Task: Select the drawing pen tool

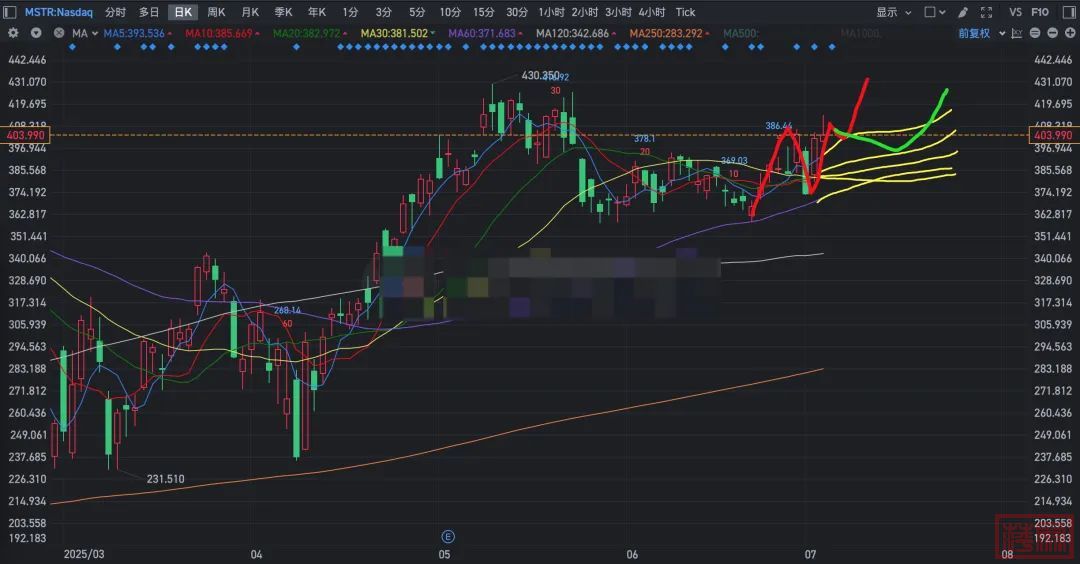Action: tap(962, 12)
